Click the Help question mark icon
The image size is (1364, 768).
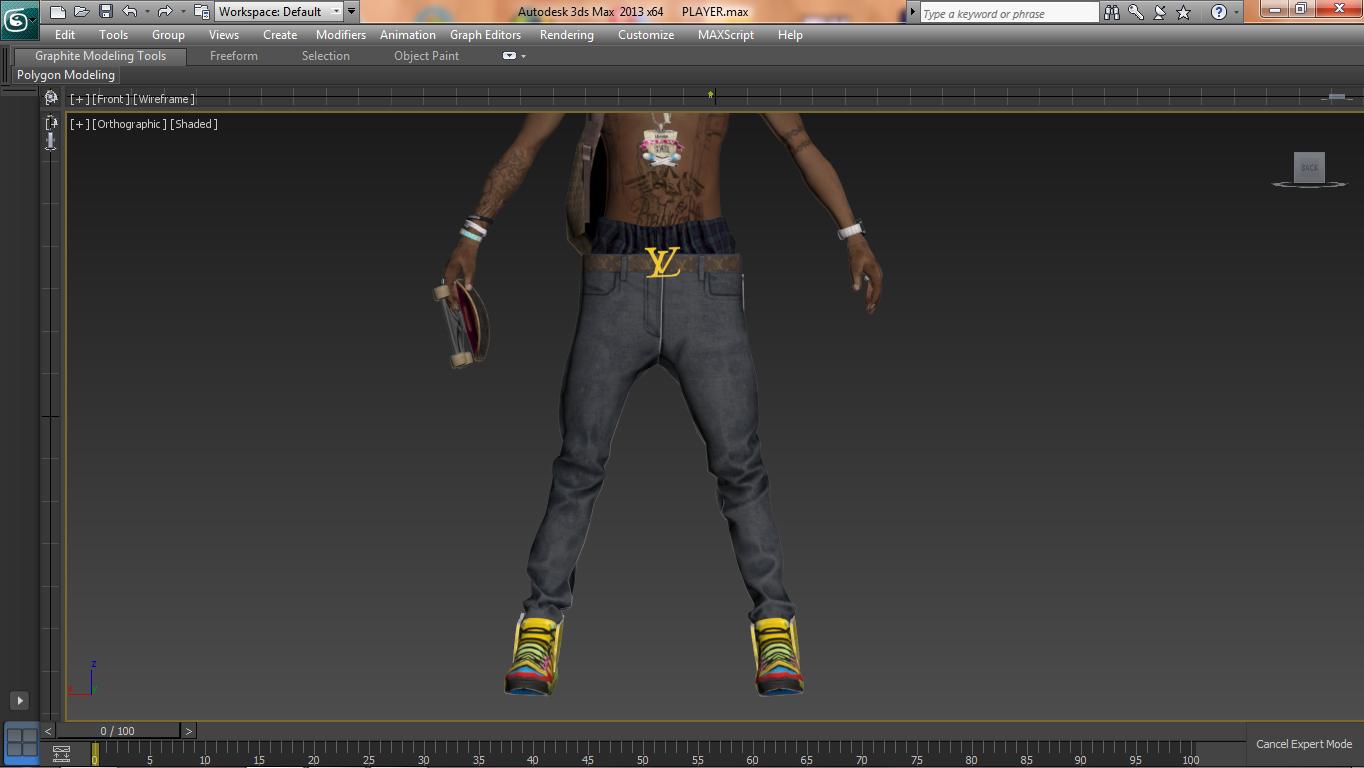click(x=1218, y=12)
